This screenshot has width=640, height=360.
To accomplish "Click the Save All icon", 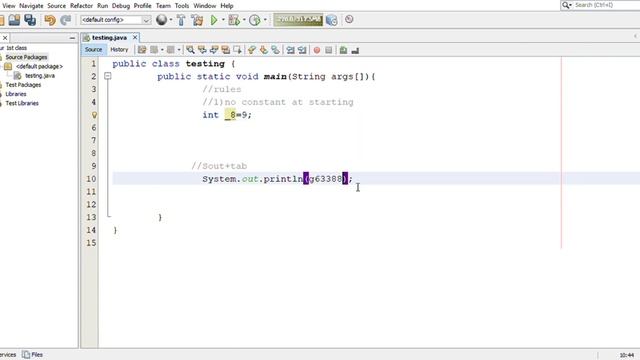I will 30,20.
